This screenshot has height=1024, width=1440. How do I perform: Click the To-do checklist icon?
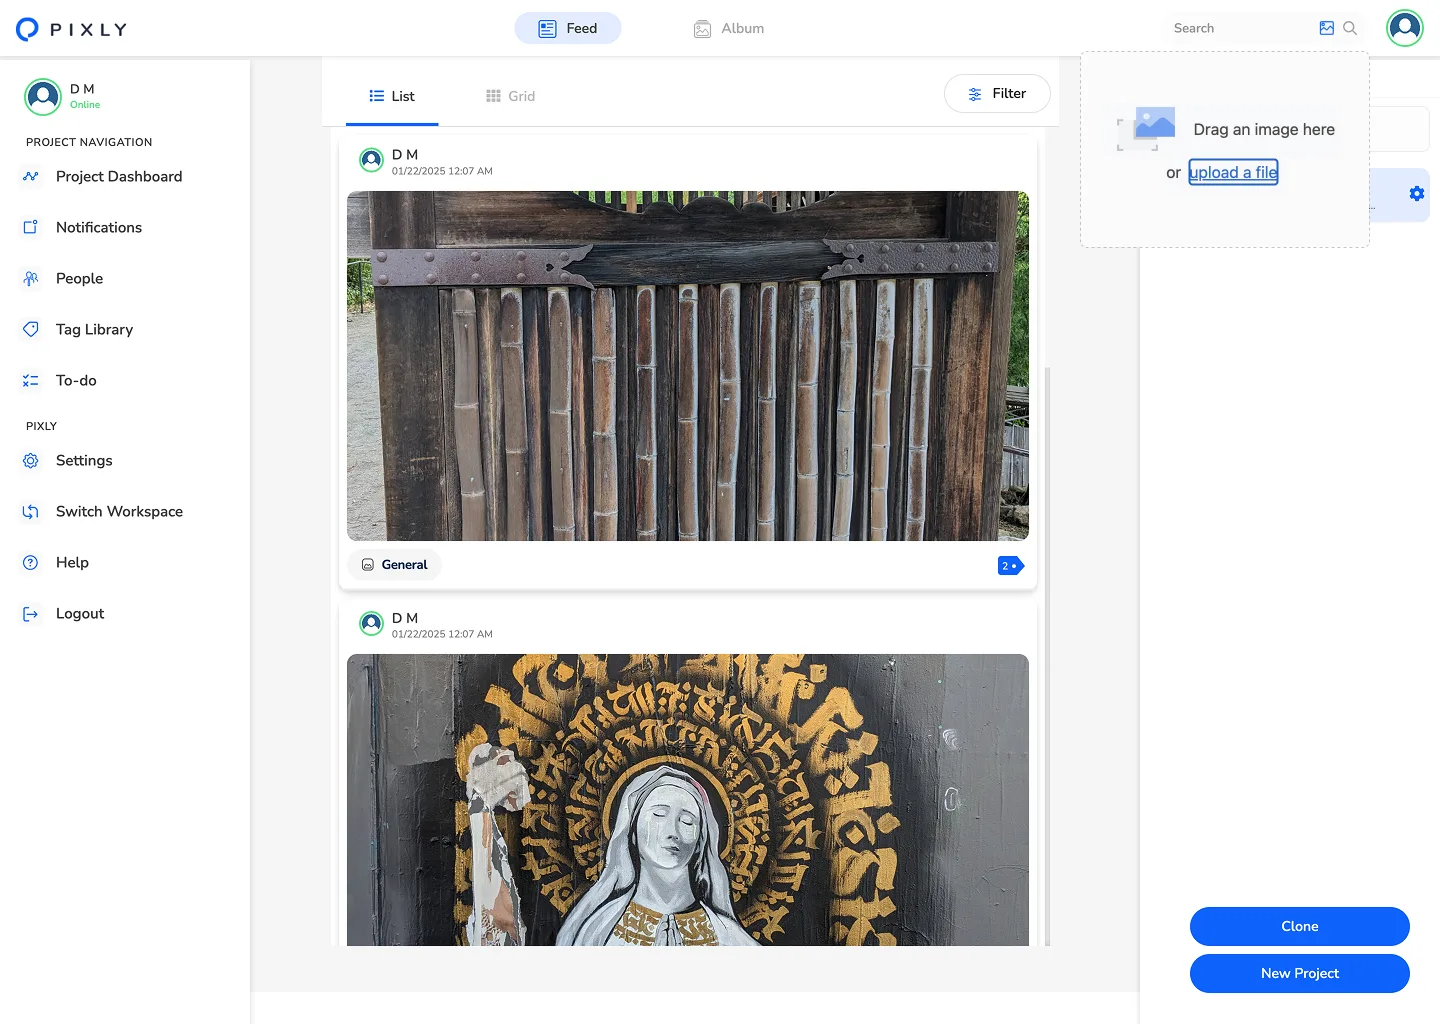[31, 380]
